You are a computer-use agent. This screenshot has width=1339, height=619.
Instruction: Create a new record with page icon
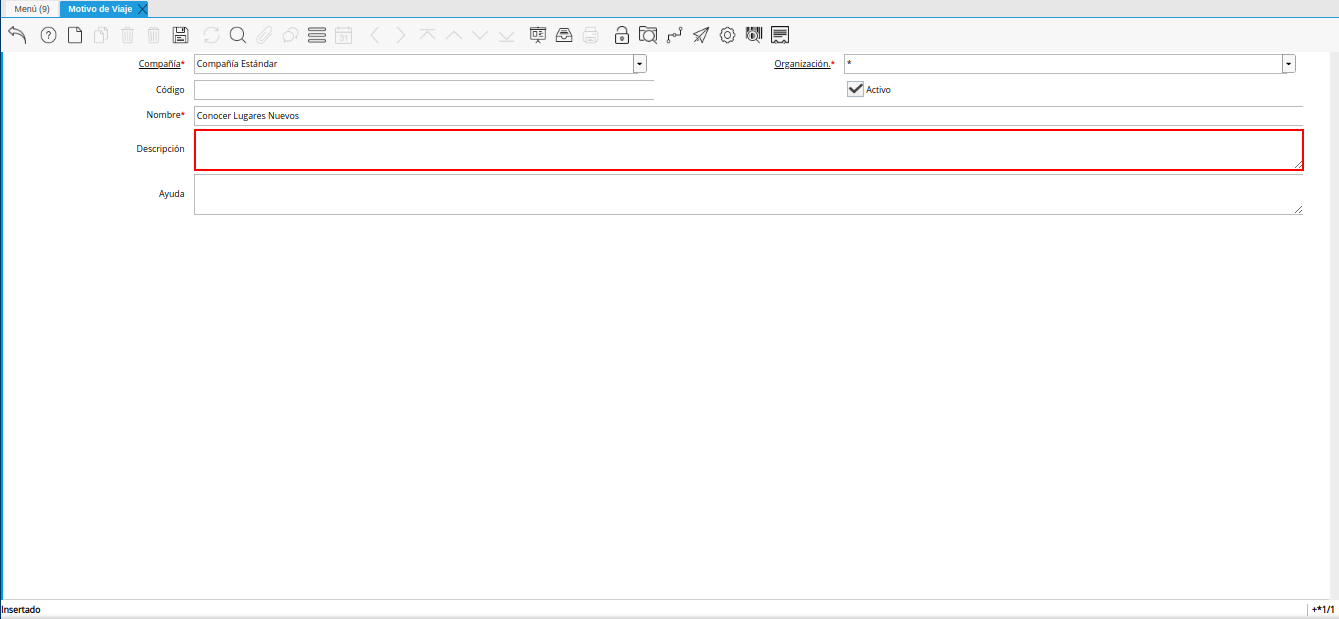click(75, 35)
